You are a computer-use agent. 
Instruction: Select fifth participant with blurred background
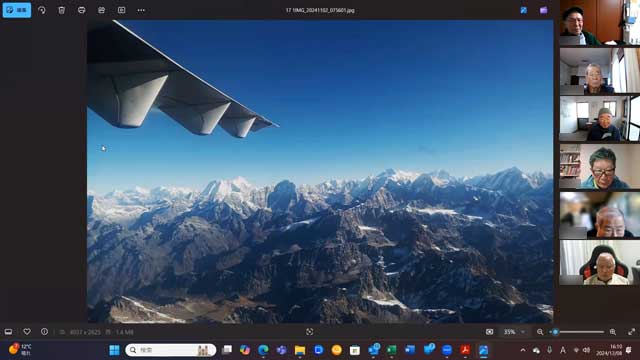[600, 215]
